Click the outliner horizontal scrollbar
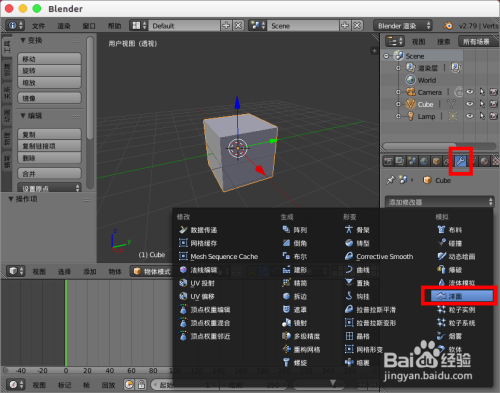 pos(420,146)
